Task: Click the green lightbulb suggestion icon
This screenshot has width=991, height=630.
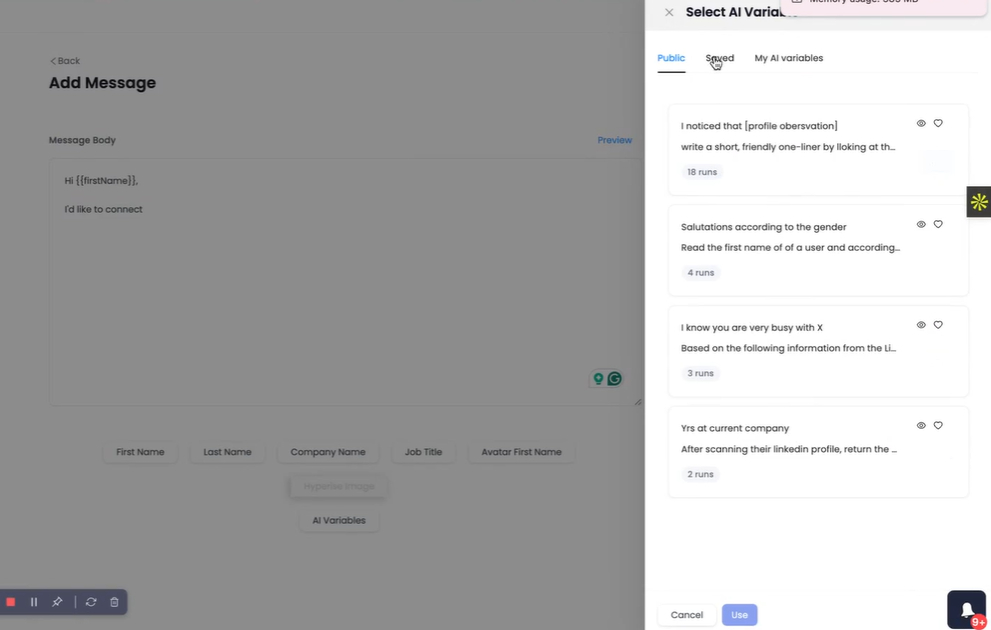Action: (598, 379)
